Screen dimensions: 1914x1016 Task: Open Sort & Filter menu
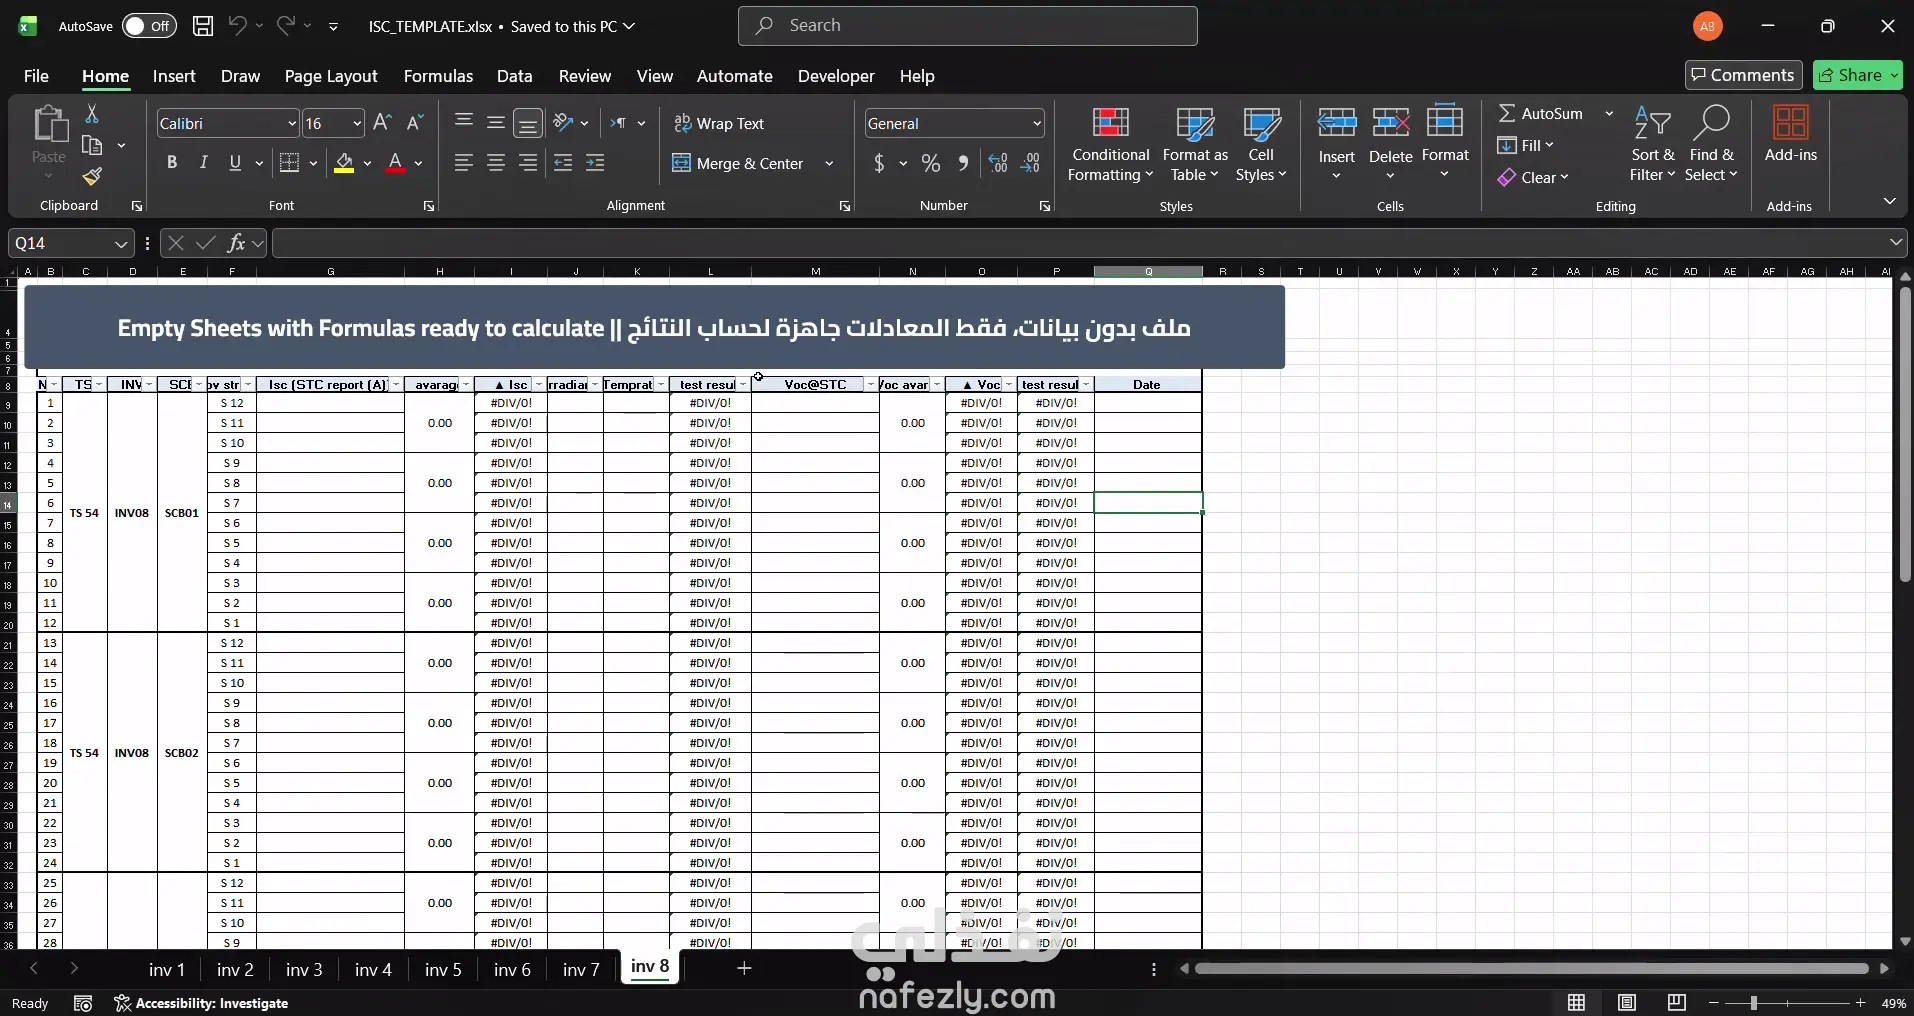point(1652,145)
